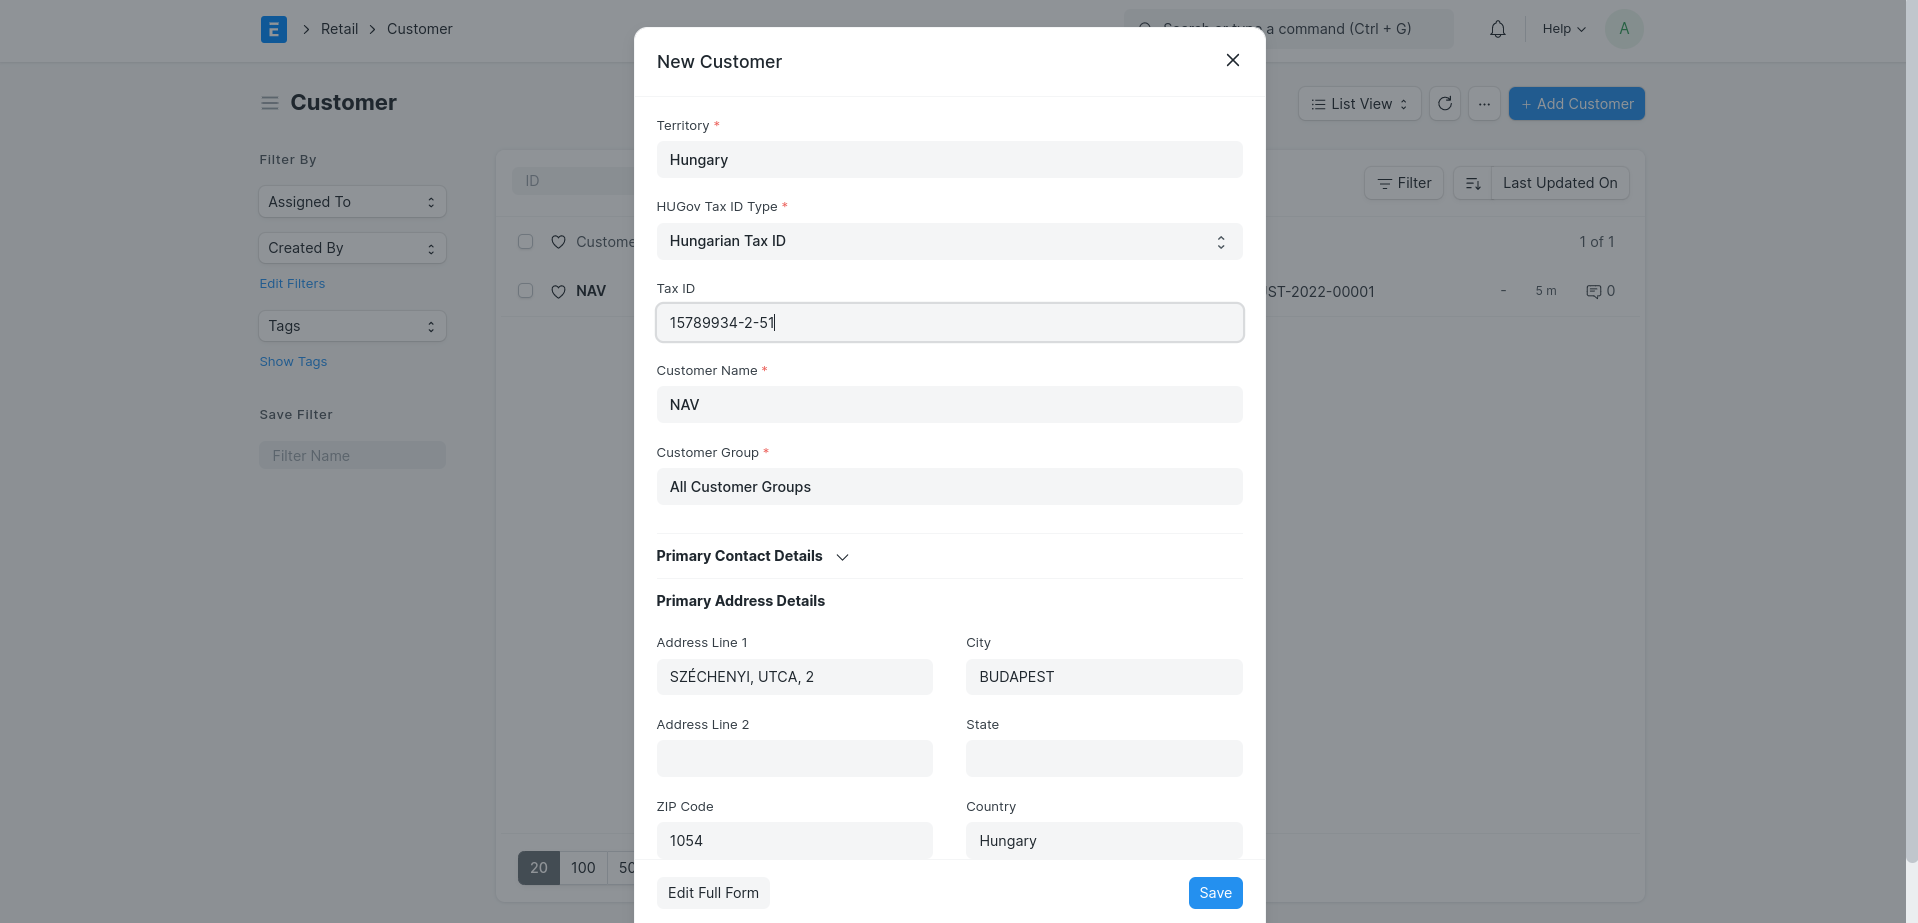The image size is (1918, 923).
Task: Save the new customer
Action: pos(1215,893)
